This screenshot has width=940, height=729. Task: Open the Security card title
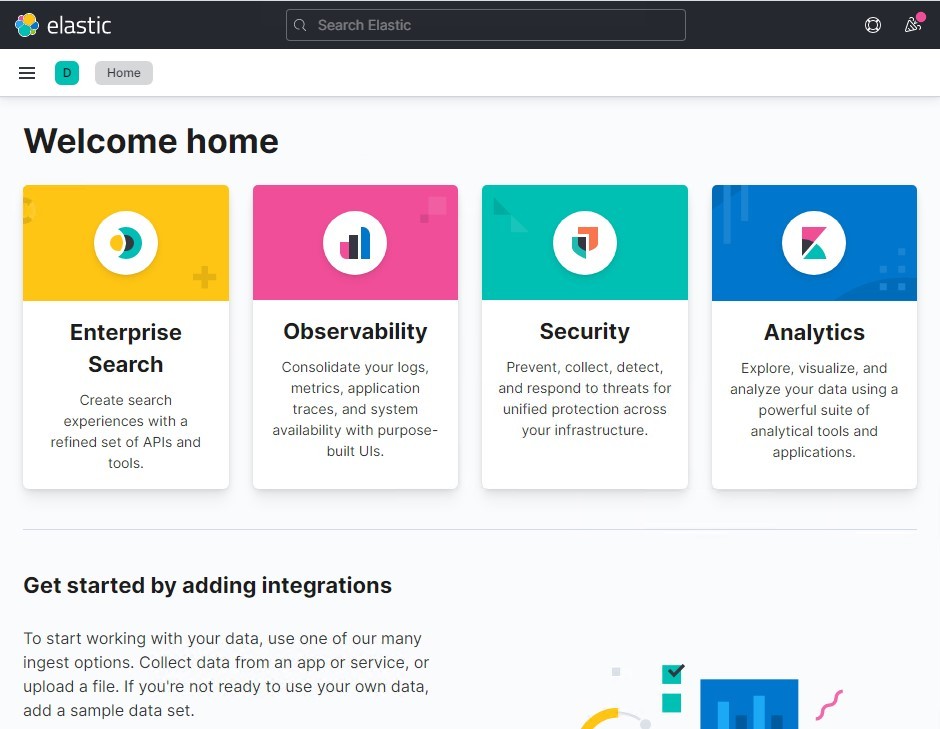click(x=585, y=332)
